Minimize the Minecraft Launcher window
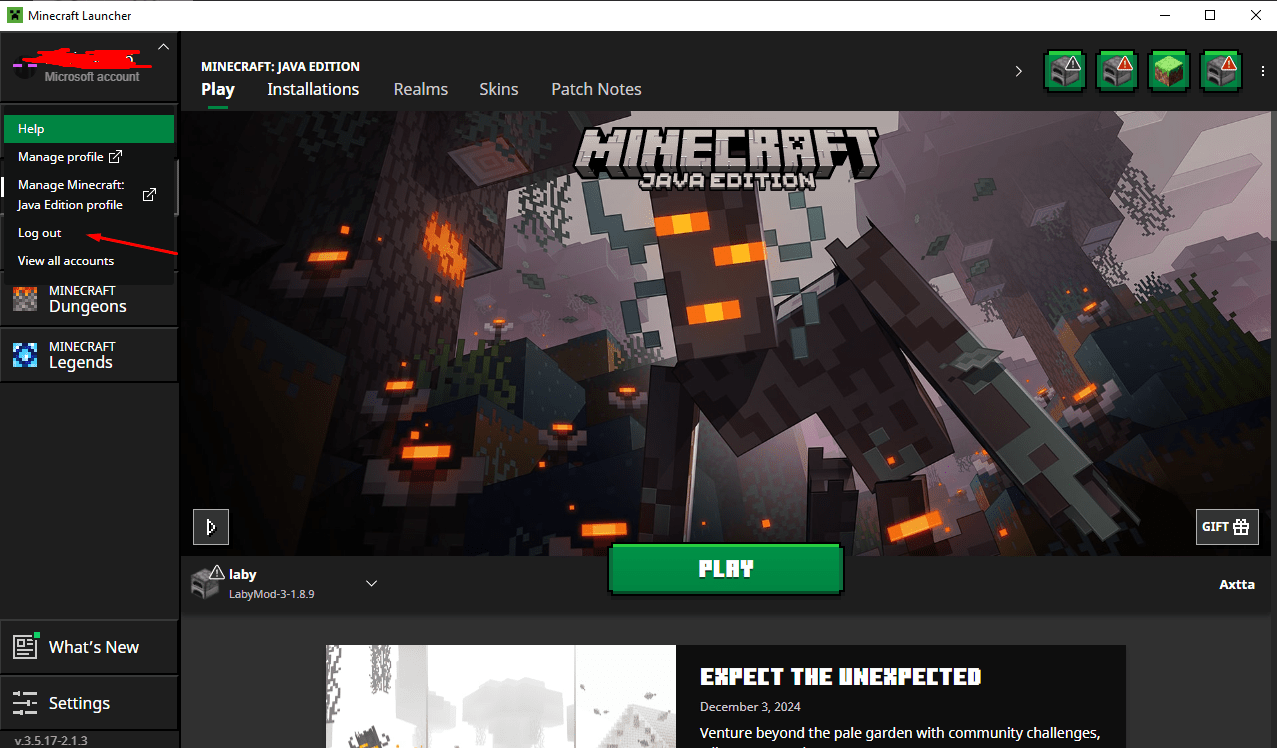This screenshot has width=1277, height=748. (x=1165, y=15)
